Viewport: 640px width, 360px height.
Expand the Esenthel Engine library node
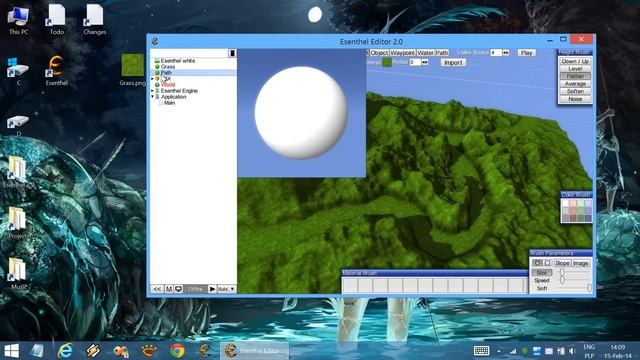(x=153, y=91)
